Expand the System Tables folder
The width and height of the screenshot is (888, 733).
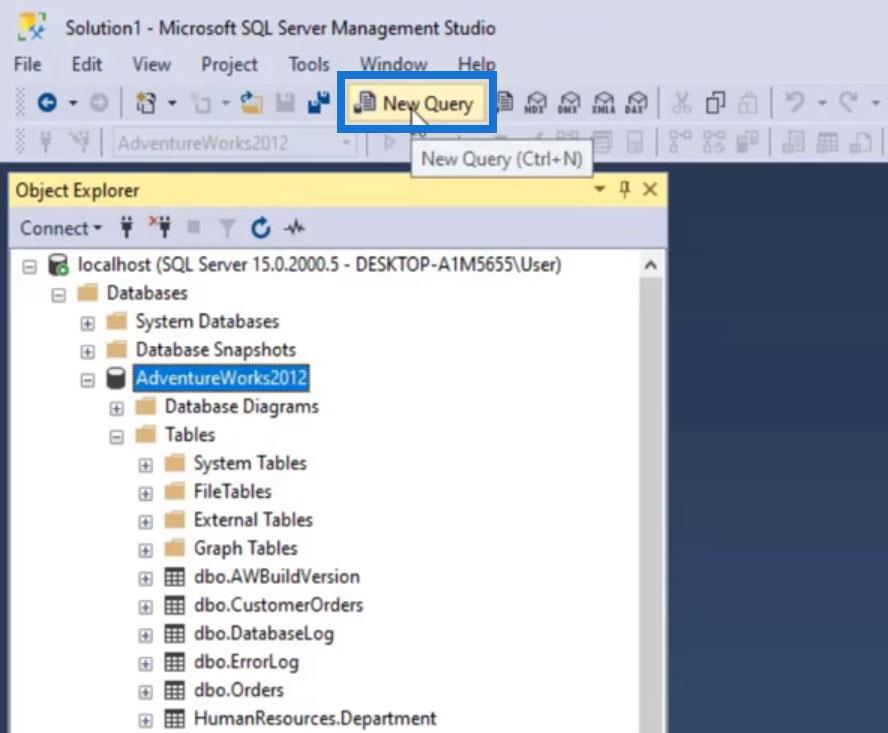[145, 465]
